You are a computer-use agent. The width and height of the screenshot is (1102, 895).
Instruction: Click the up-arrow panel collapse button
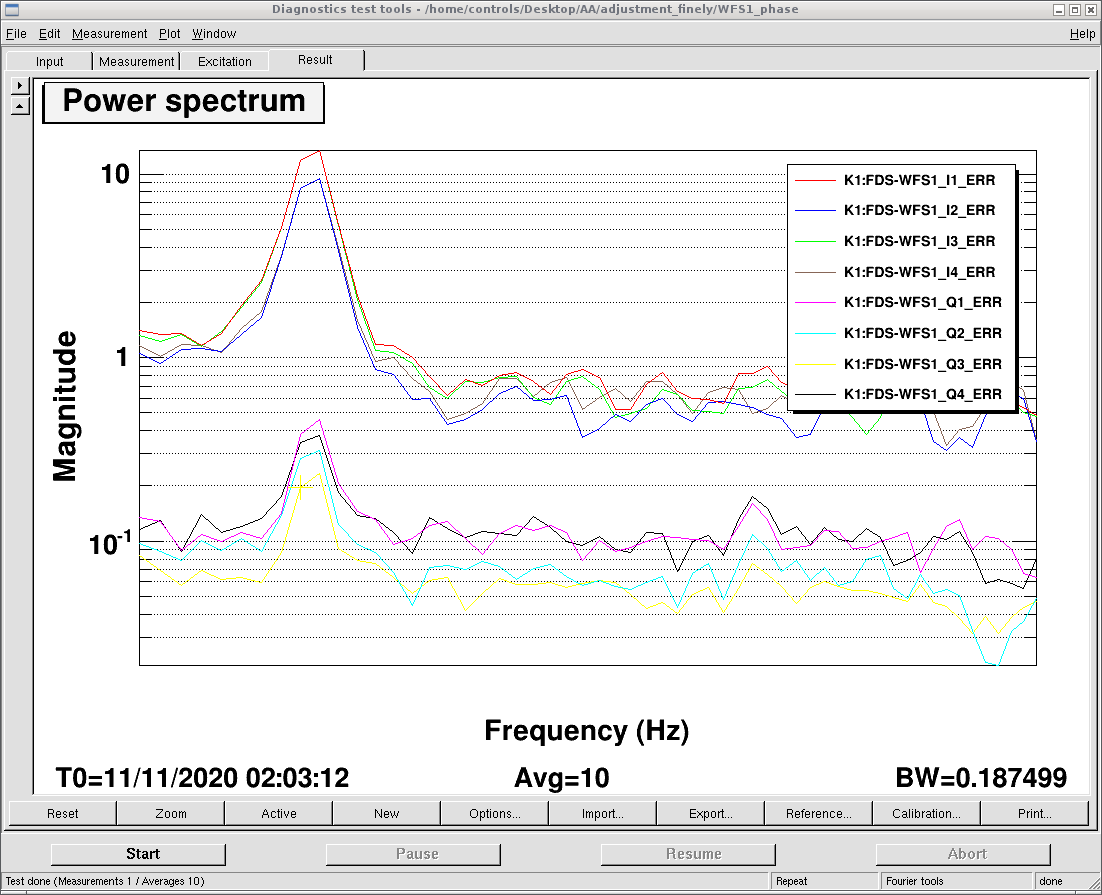point(20,106)
